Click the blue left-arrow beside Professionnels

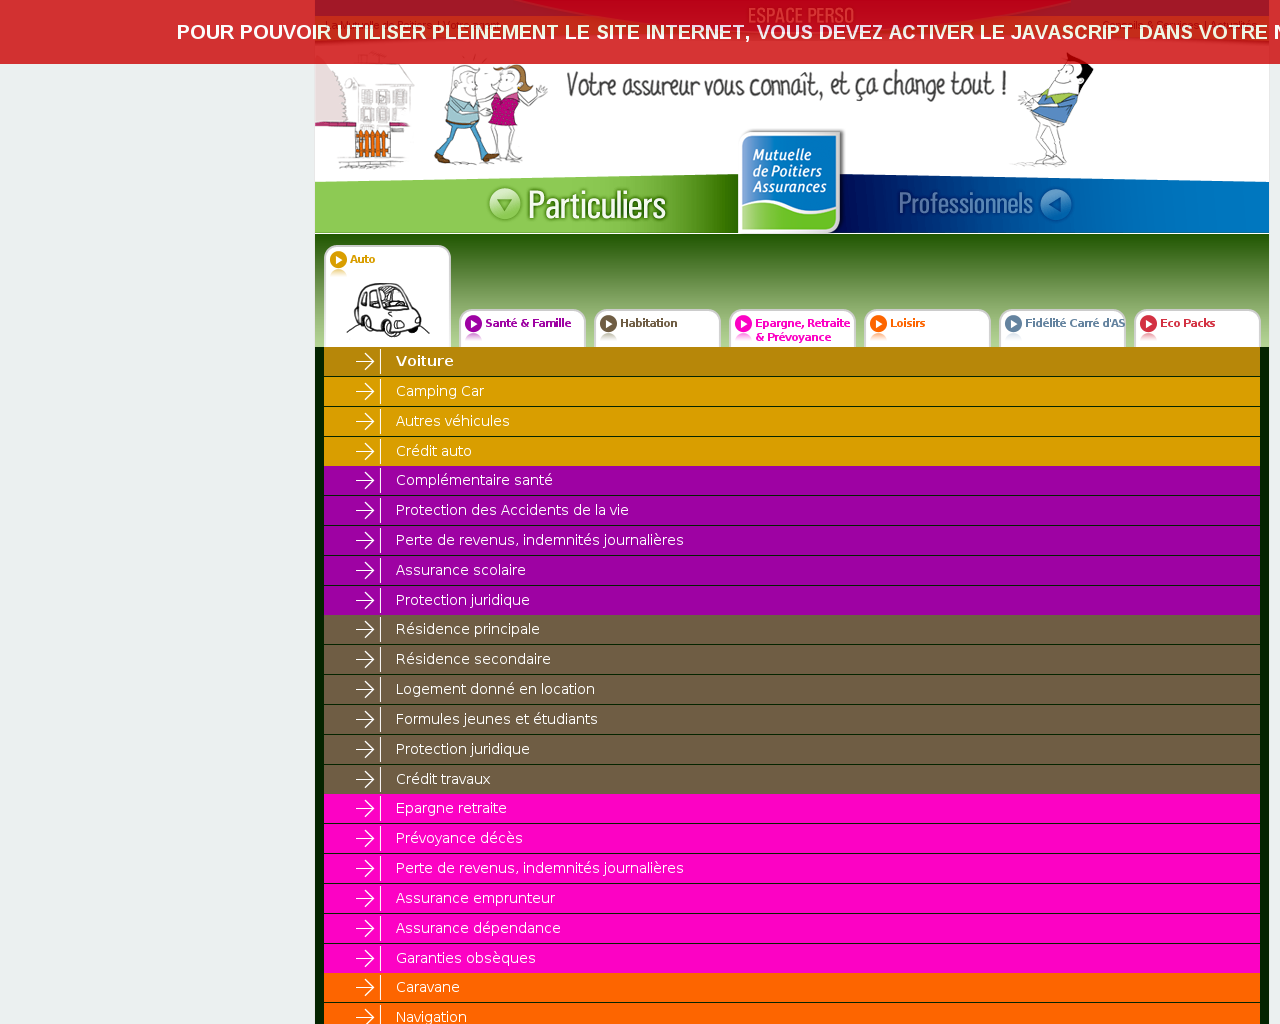[1055, 205]
